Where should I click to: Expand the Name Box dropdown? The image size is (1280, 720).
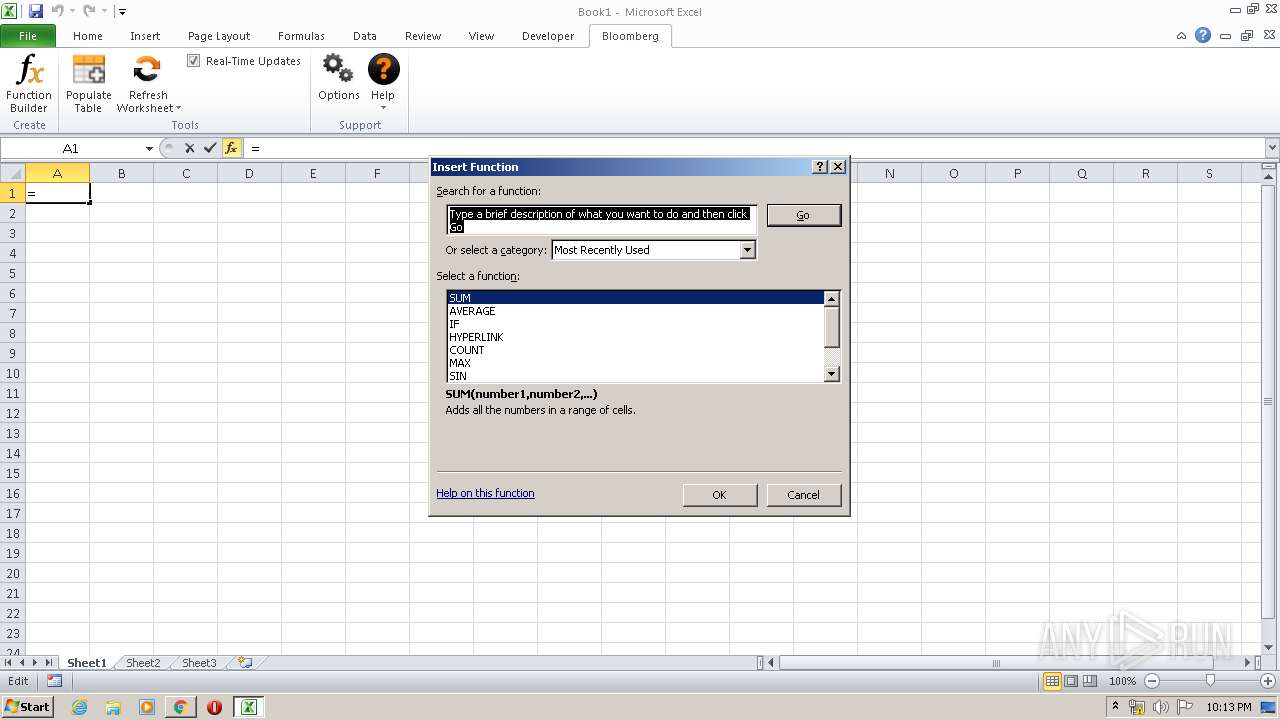(x=149, y=148)
